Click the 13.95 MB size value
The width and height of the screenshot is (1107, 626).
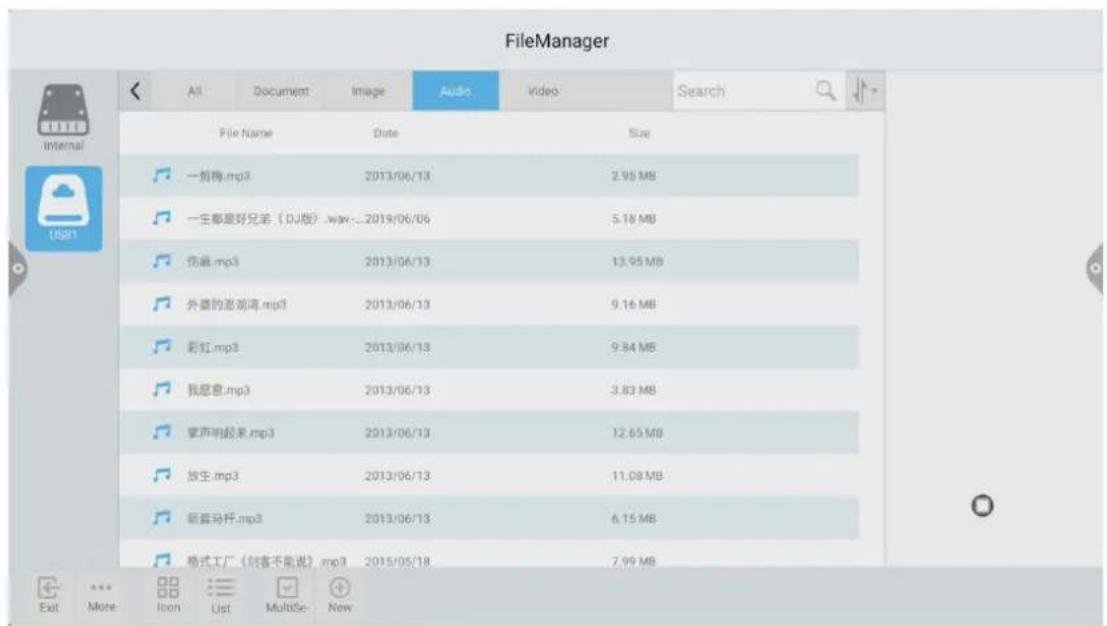point(637,262)
